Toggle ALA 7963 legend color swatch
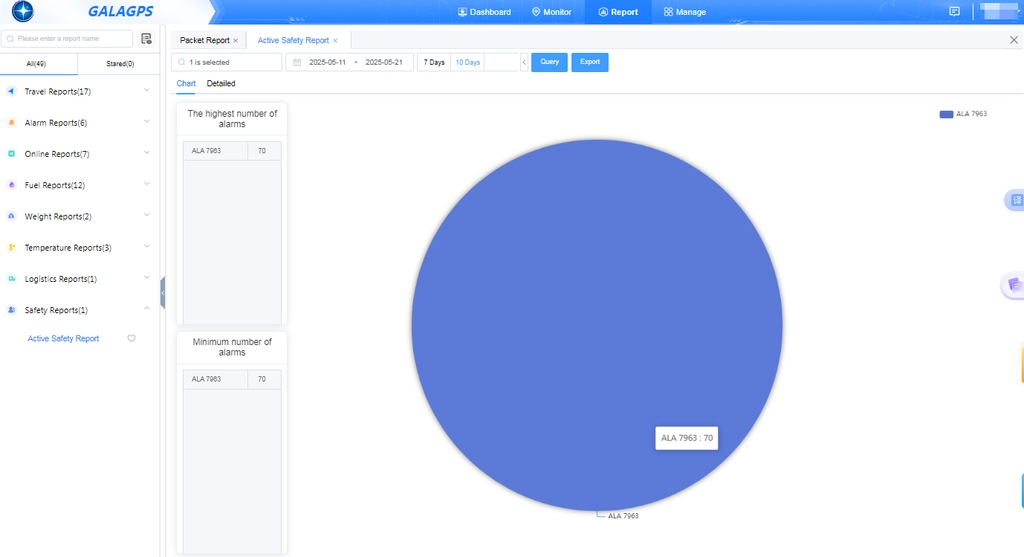The height and width of the screenshot is (557, 1024). (x=946, y=114)
